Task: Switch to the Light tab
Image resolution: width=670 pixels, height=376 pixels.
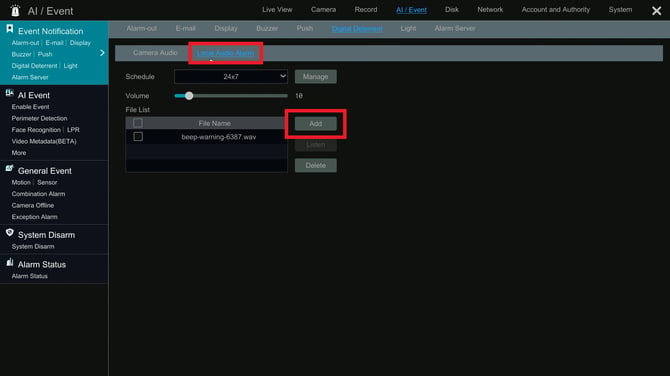Action: 408,28
